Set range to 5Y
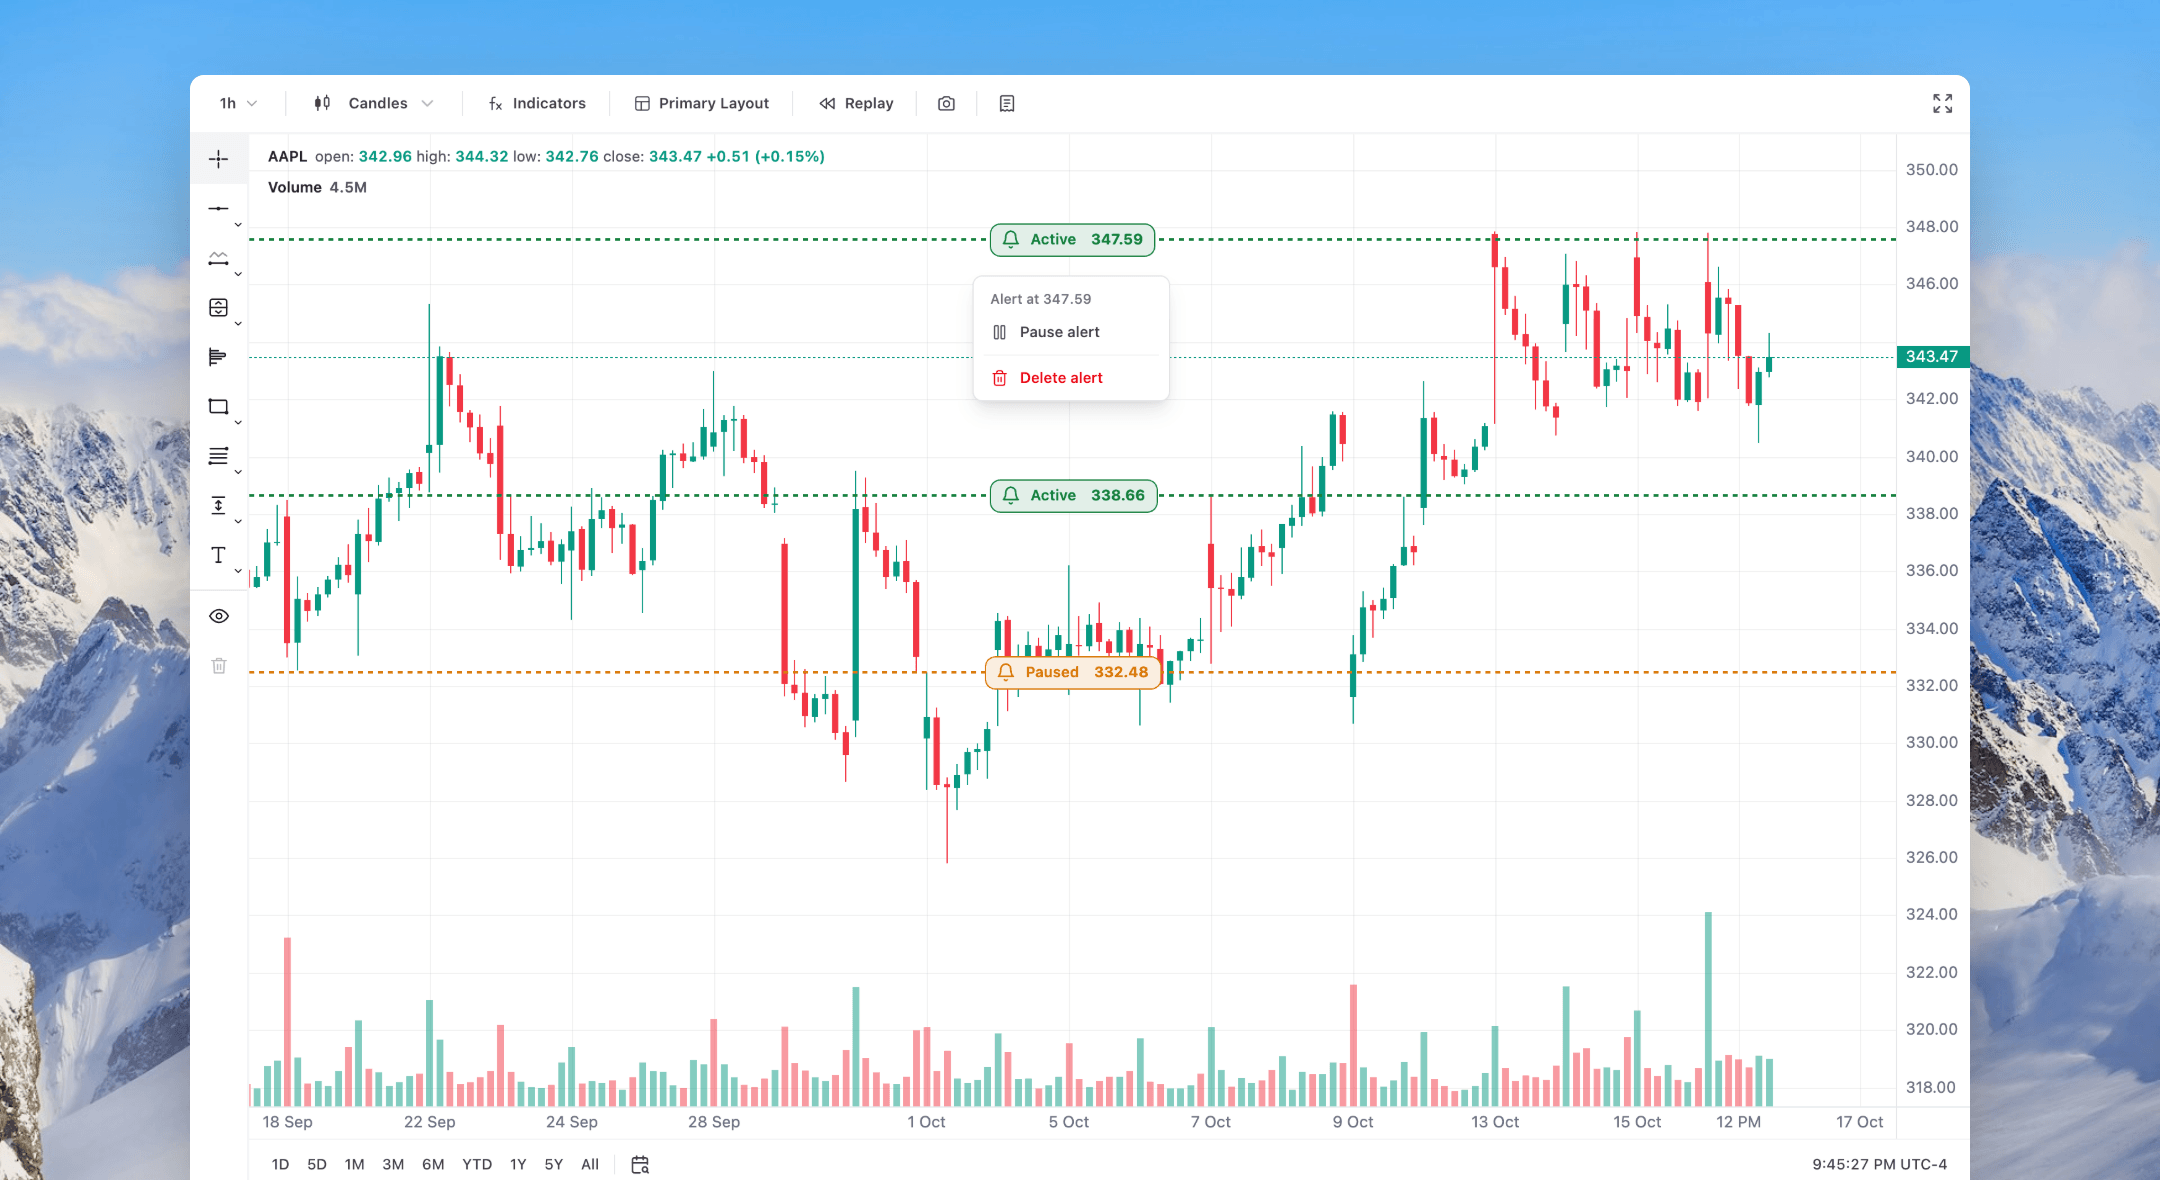Viewport: 2160px width, 1180px height. 554,1164
